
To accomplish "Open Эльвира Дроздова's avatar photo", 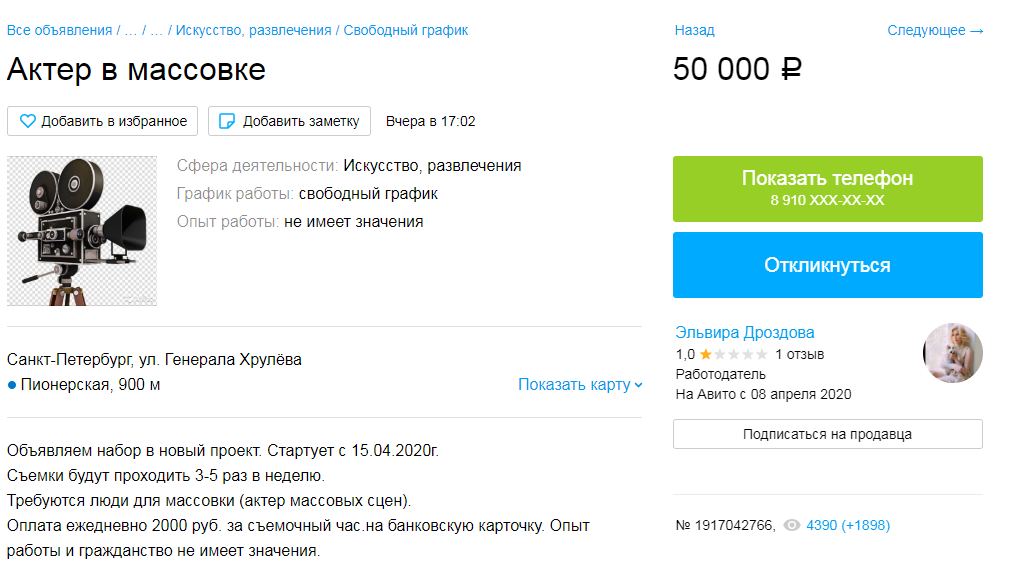I will pos(952,353).
